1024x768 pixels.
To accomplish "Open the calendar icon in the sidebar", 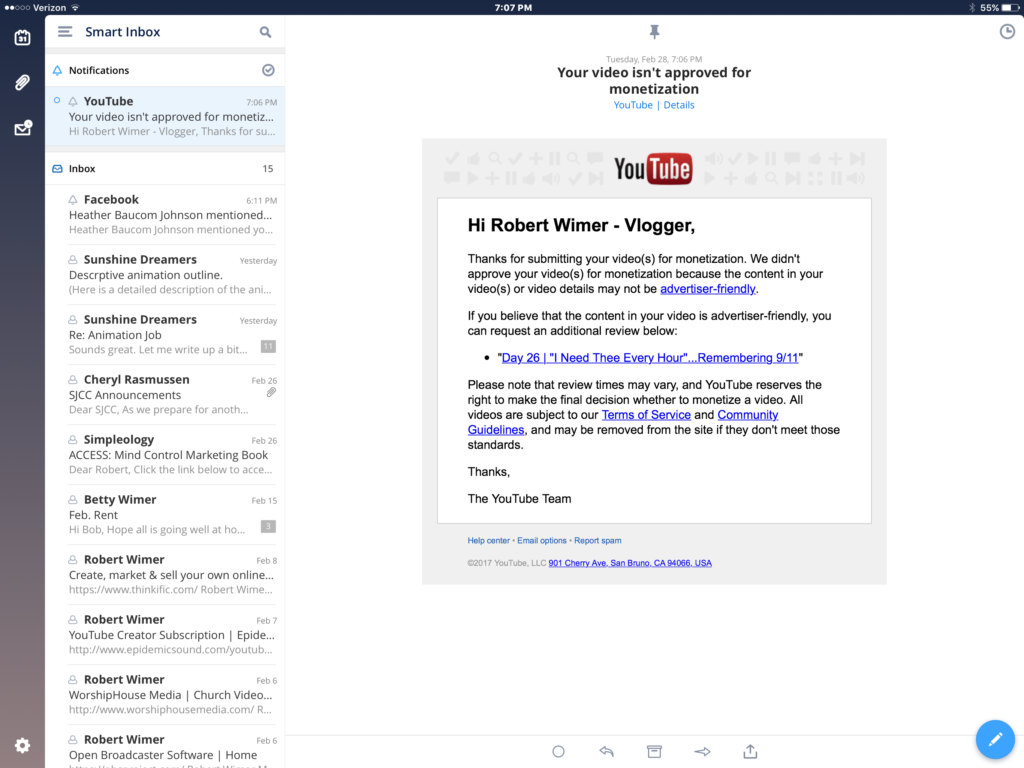I will (x=22, y=37).
